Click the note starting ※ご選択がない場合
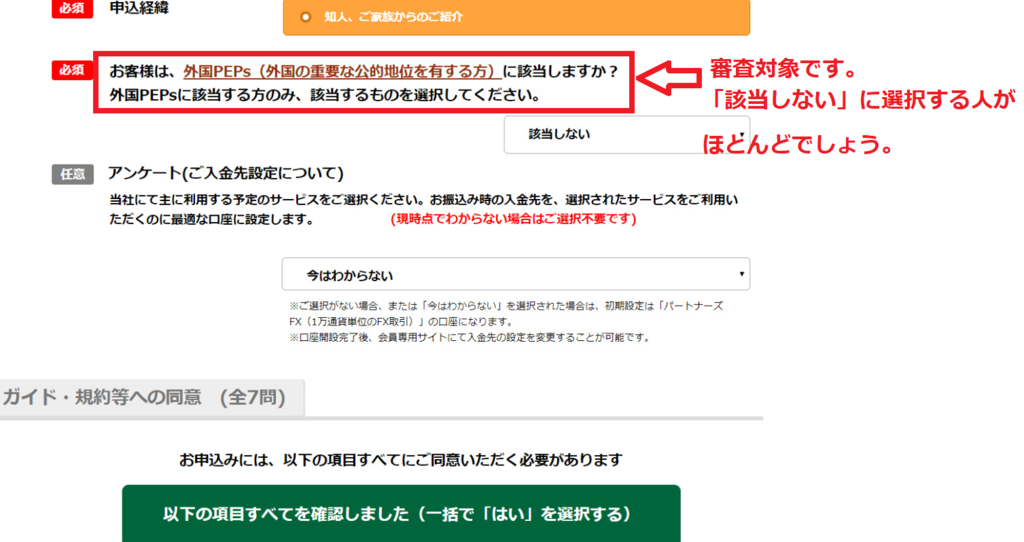Viewport: 1024px width, 542px height. (506, 313)
